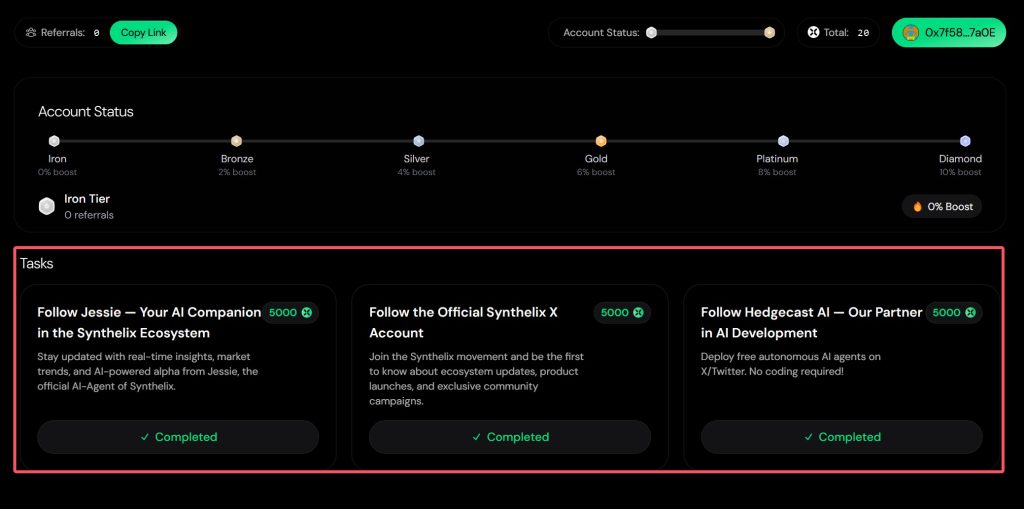Click the Referrals count '0'
Viewport: 1024px width, 509px height.
click(96, 33)
